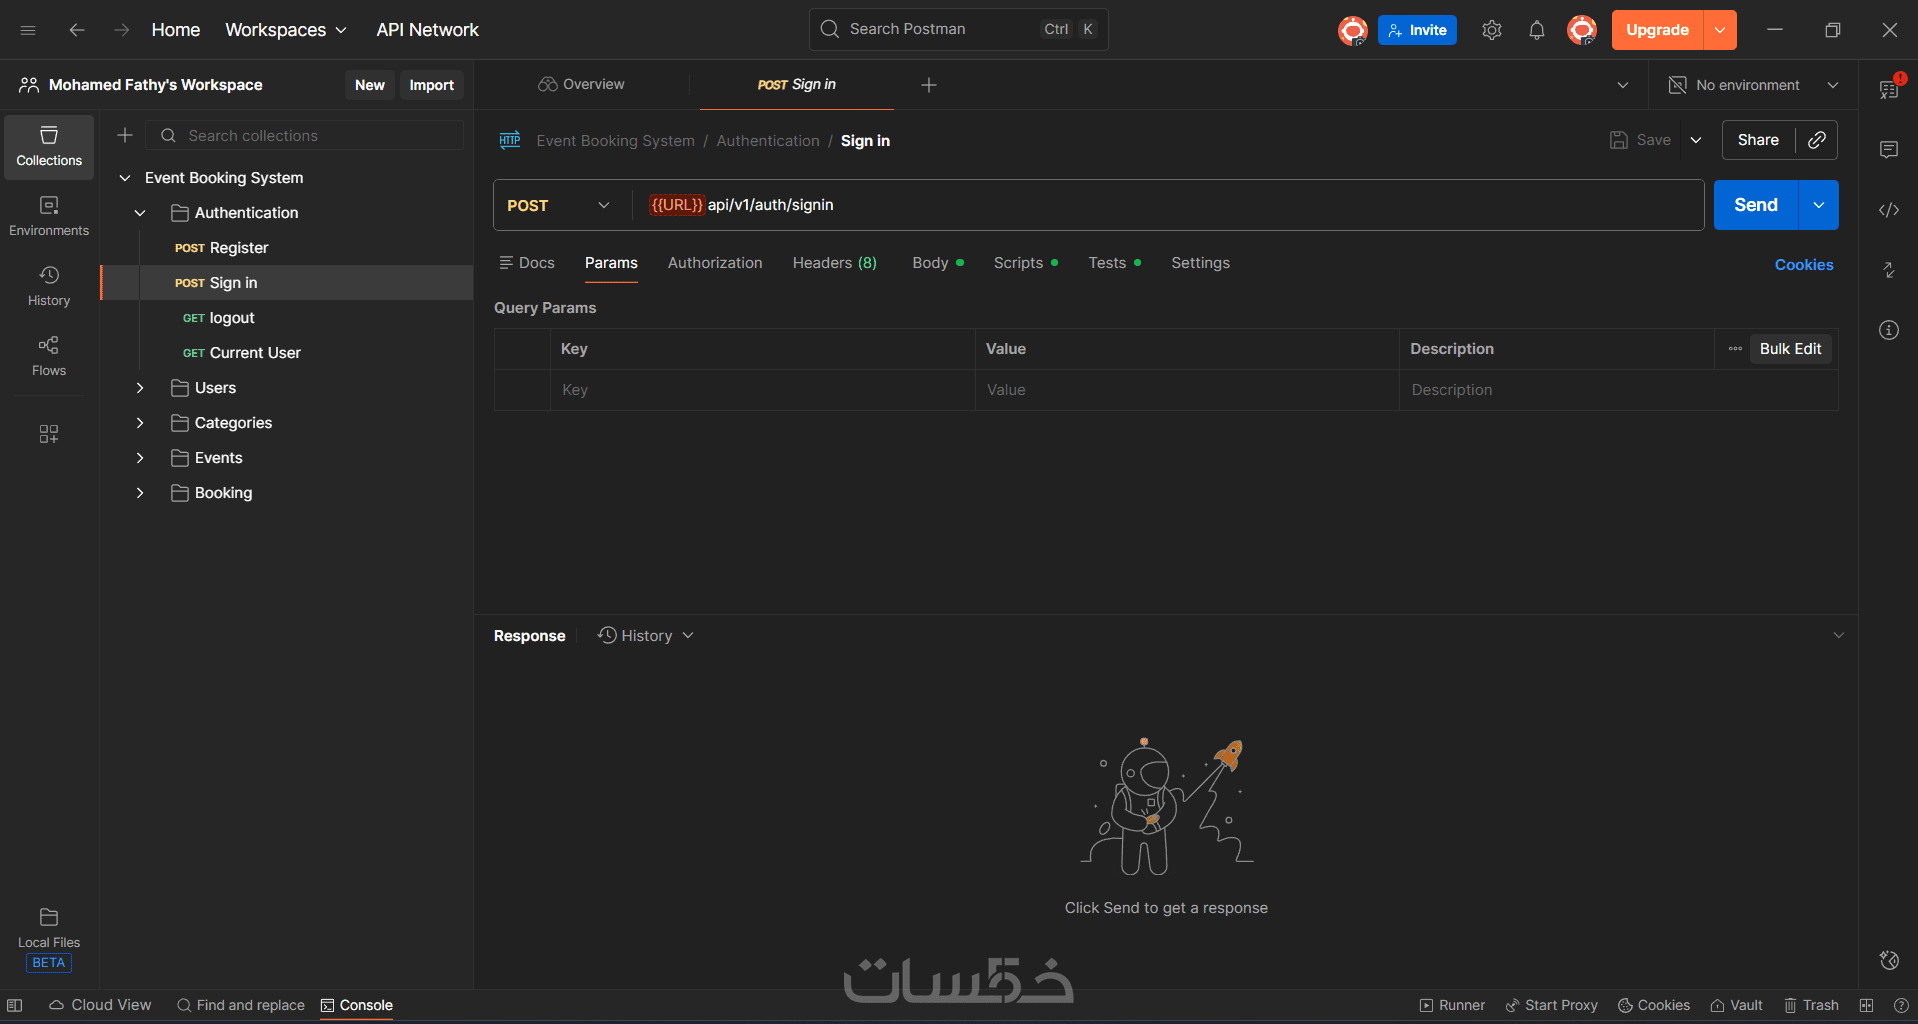Open the settings gear icon
Image resolution: width=1918 pixels, height=1024 pixels.
click(1492, 30)
